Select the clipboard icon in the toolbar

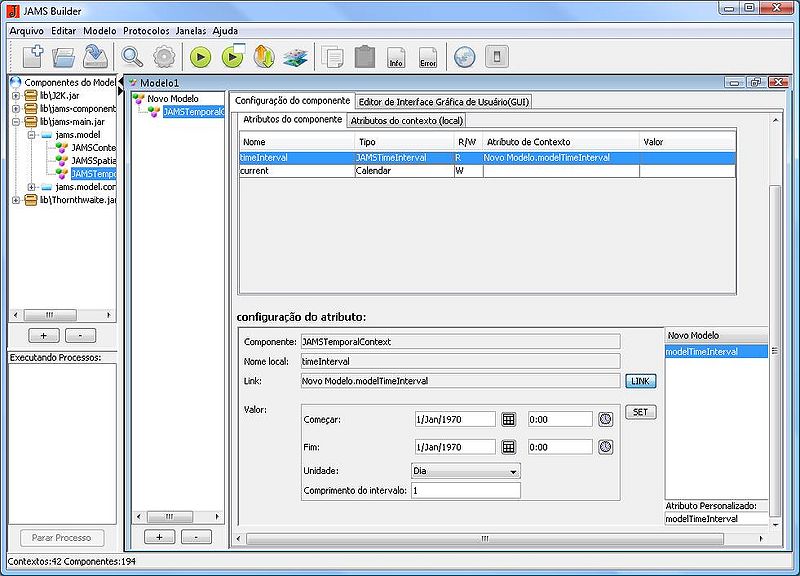coord(365,56)
